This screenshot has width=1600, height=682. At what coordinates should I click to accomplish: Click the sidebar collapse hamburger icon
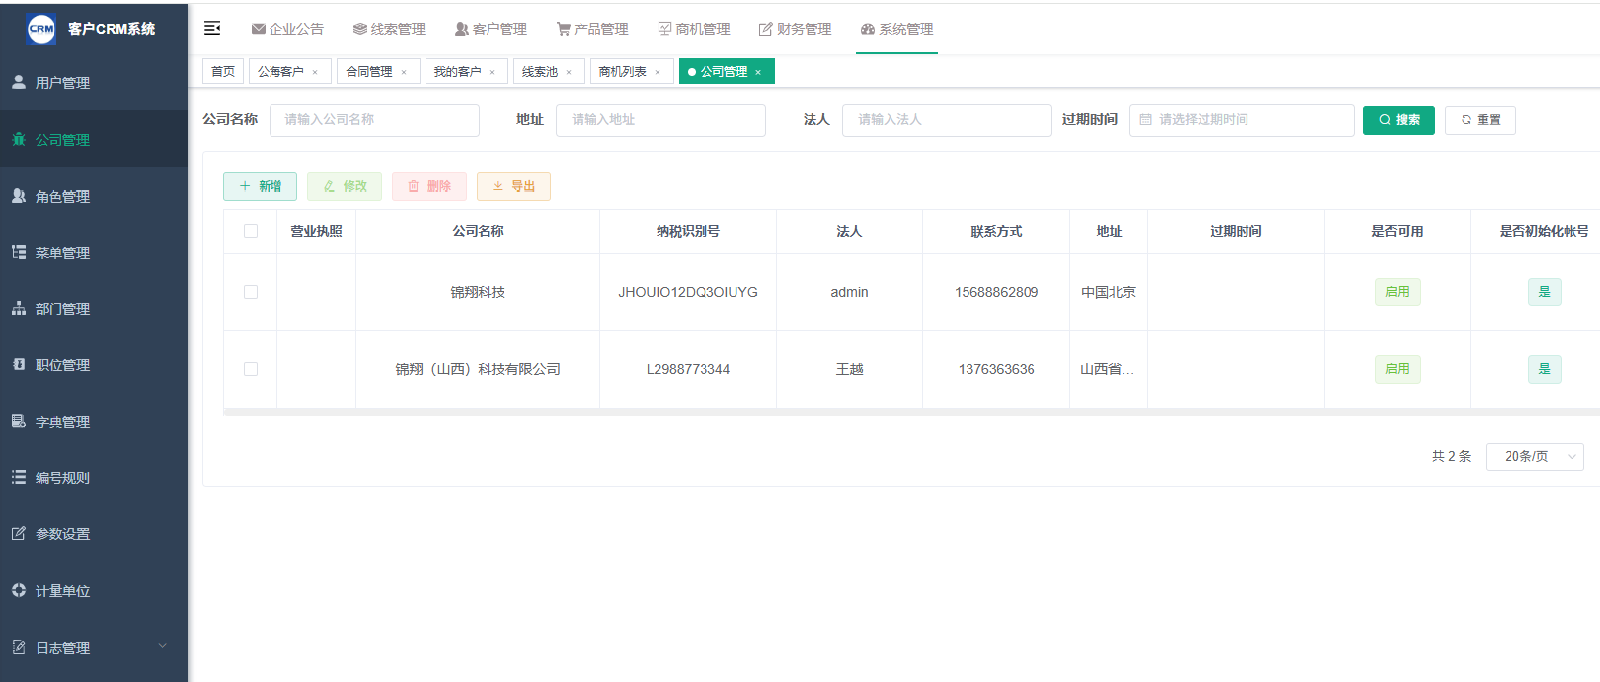pos(212,28)
